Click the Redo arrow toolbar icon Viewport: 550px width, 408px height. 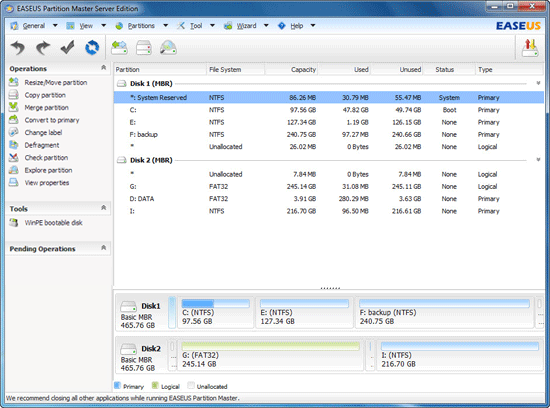tap(43, 48)
